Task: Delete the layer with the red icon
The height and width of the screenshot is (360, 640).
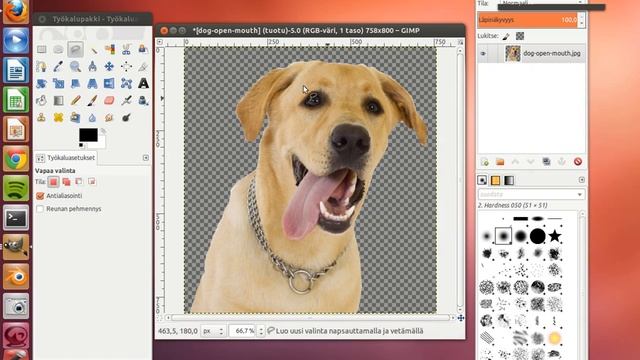Action: tap(578, 162)
